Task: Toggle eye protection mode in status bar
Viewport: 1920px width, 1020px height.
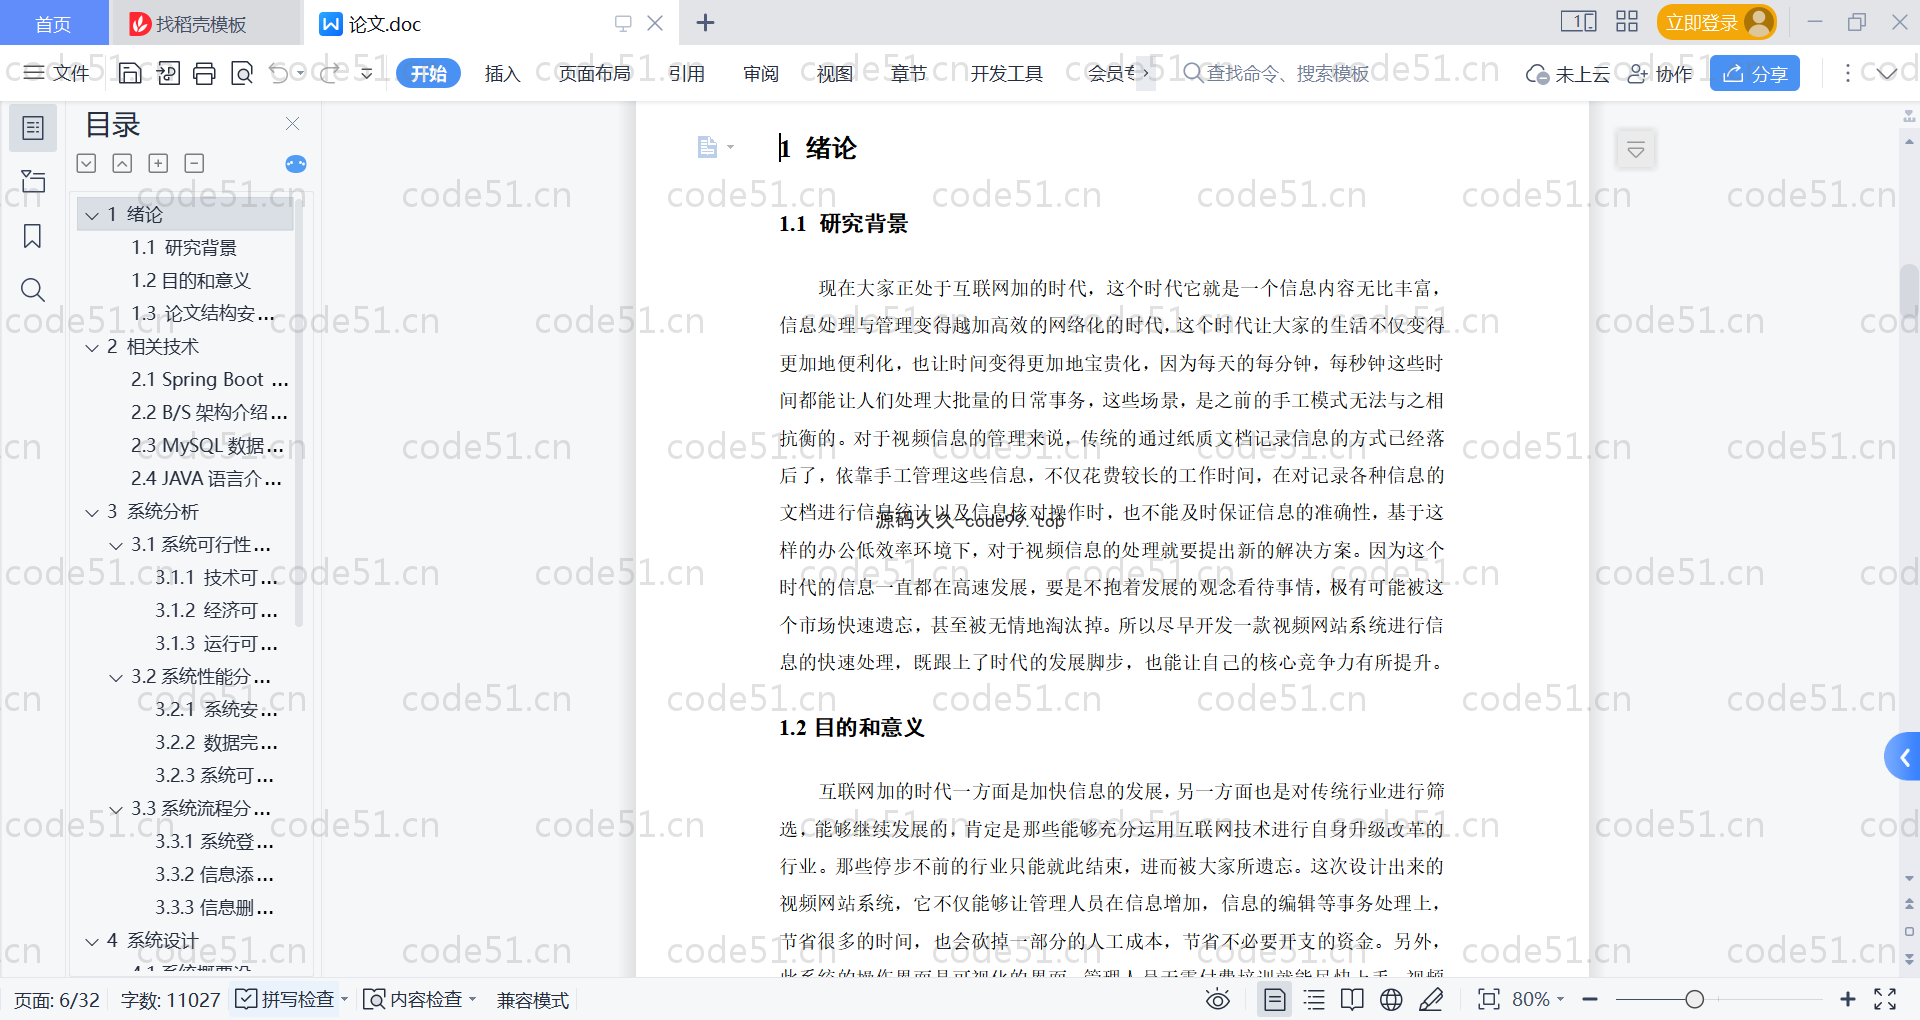Action: (x=1217, y=999)
